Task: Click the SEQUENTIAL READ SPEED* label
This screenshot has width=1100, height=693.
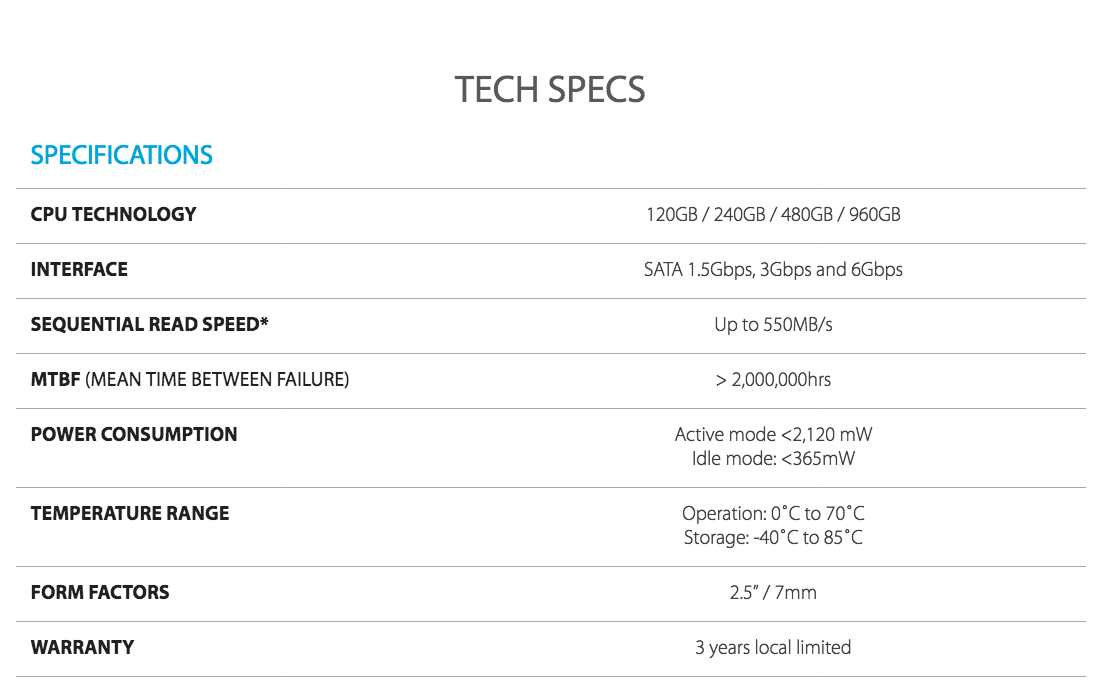Action: (x=150, y=324)
